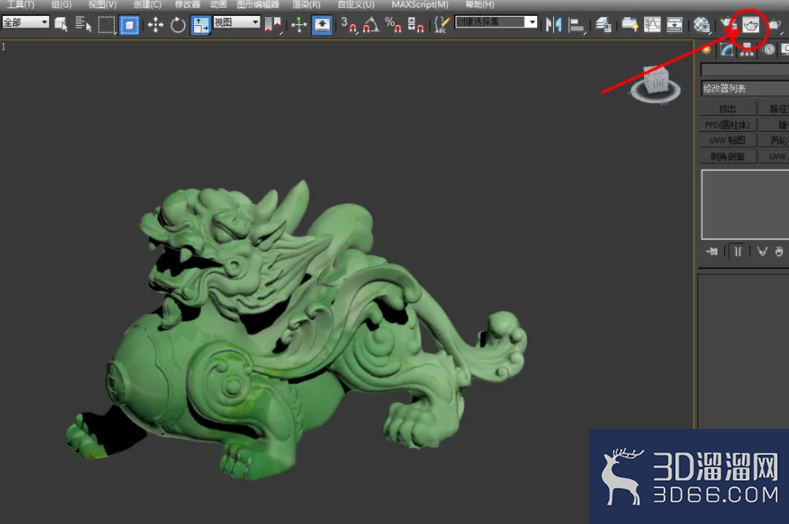Open the Render Setup teapot icon
The image size is (789, 524).
(727, 24)
